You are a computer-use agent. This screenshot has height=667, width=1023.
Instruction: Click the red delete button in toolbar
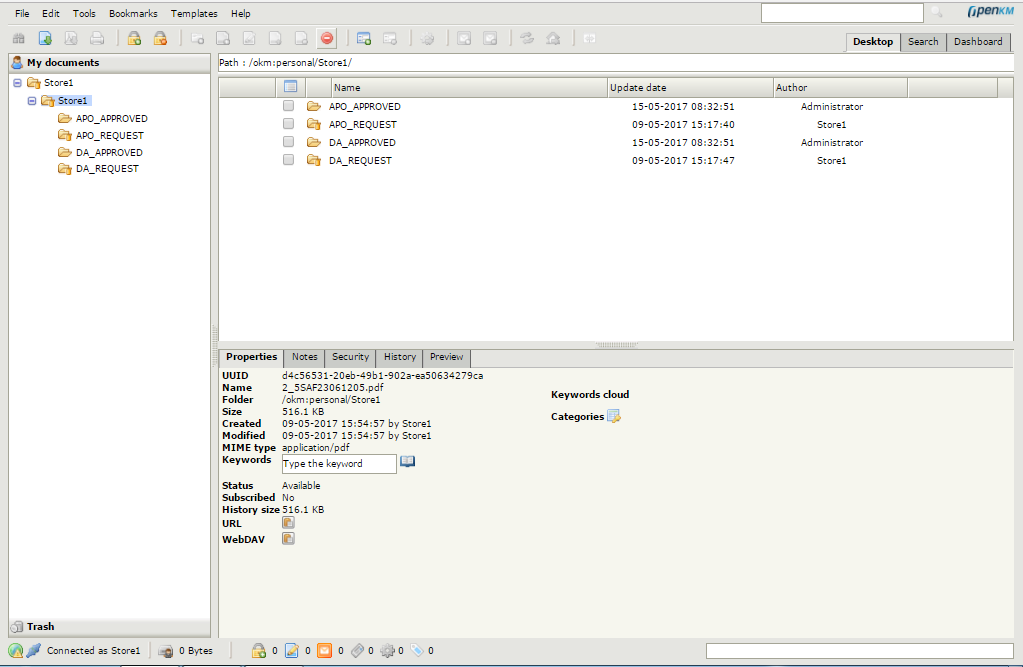pyautogui.click(x=327, y=39)
